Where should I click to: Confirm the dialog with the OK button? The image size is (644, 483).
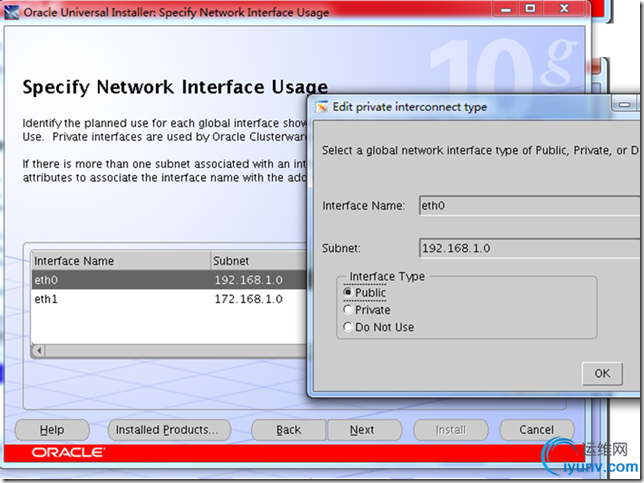pyautogui.click(x=602, y=373)
